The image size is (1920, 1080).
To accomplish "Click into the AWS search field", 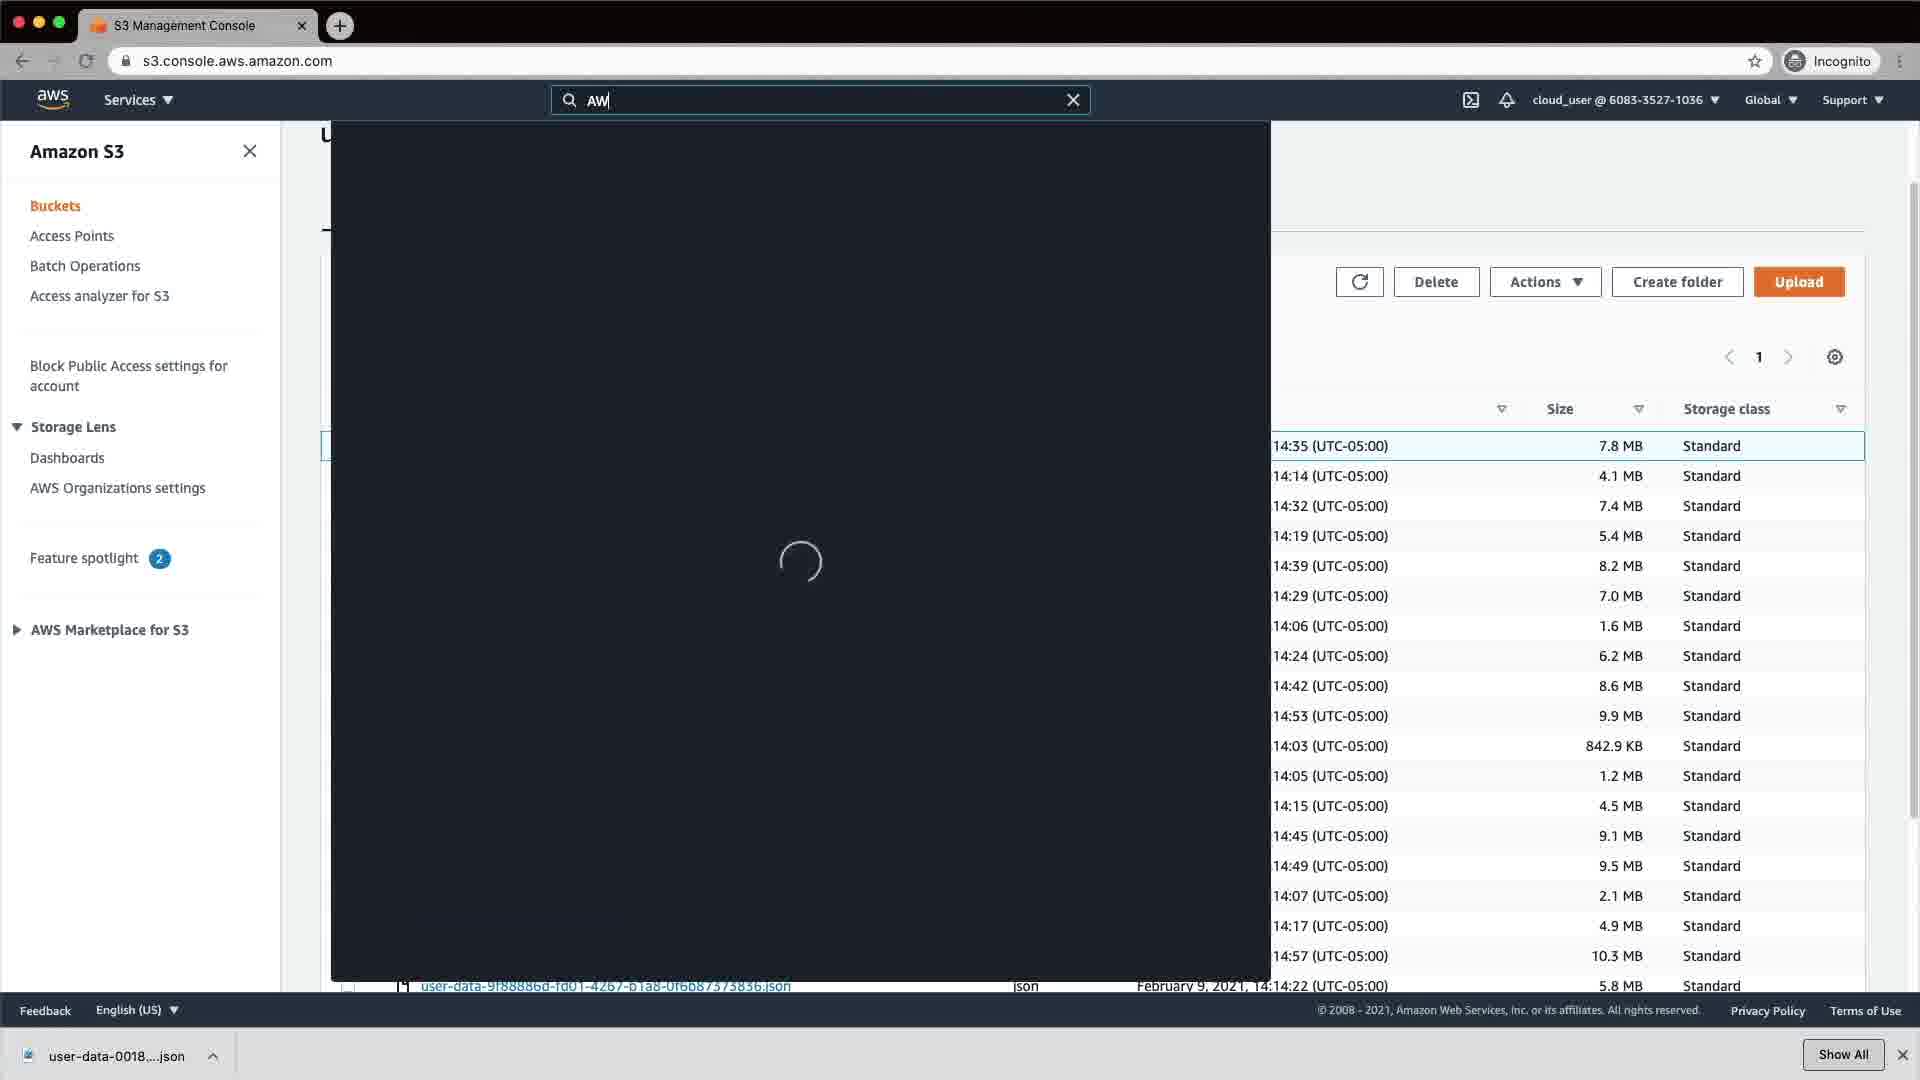I will [x=820, y=100].
